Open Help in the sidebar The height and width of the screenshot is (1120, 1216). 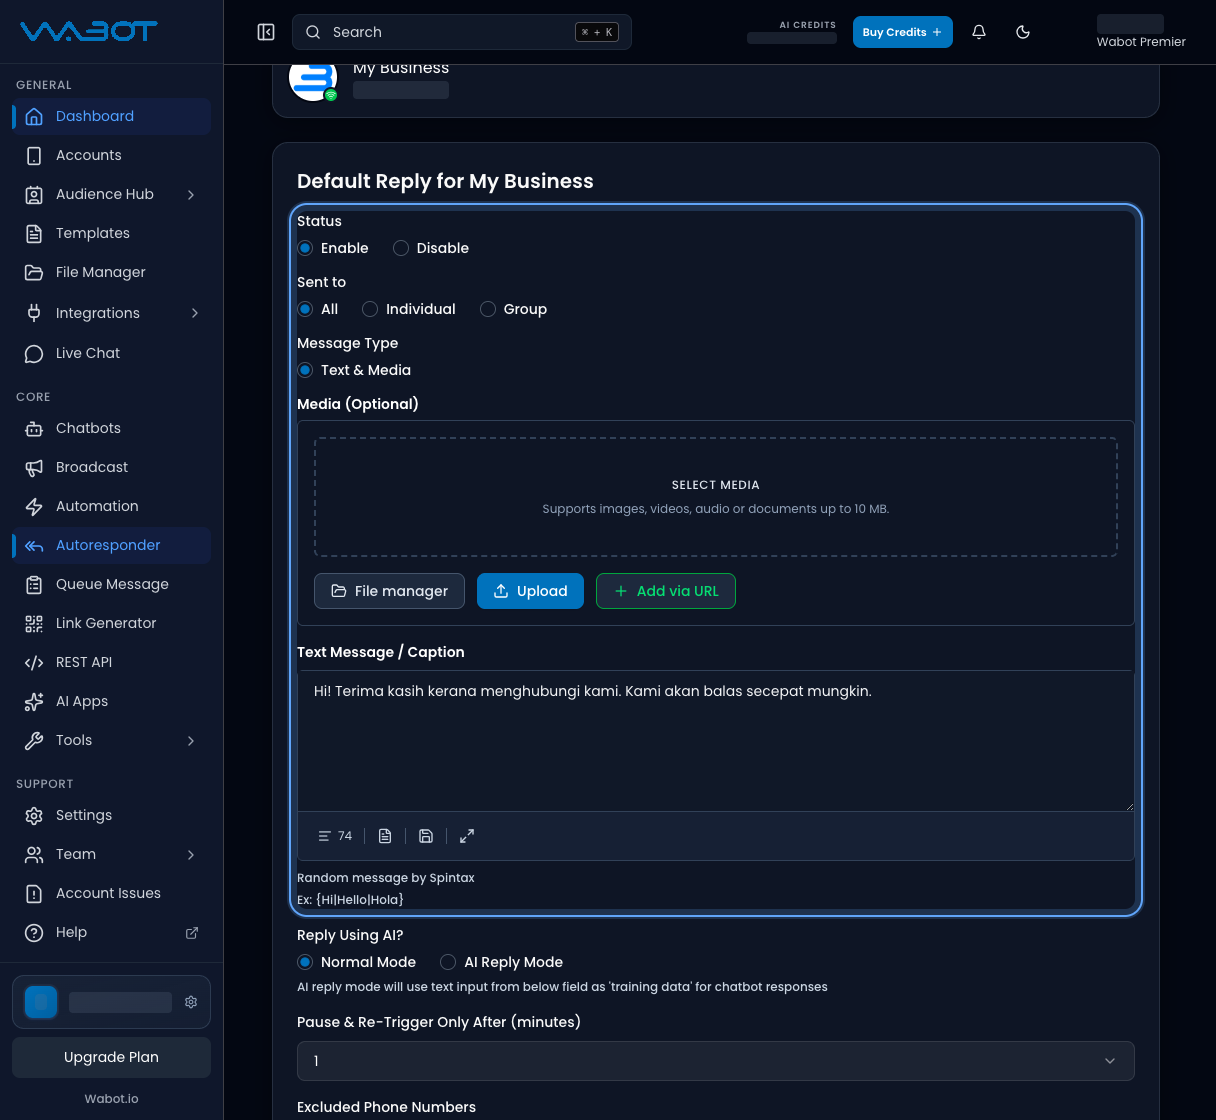coord(111,933)
